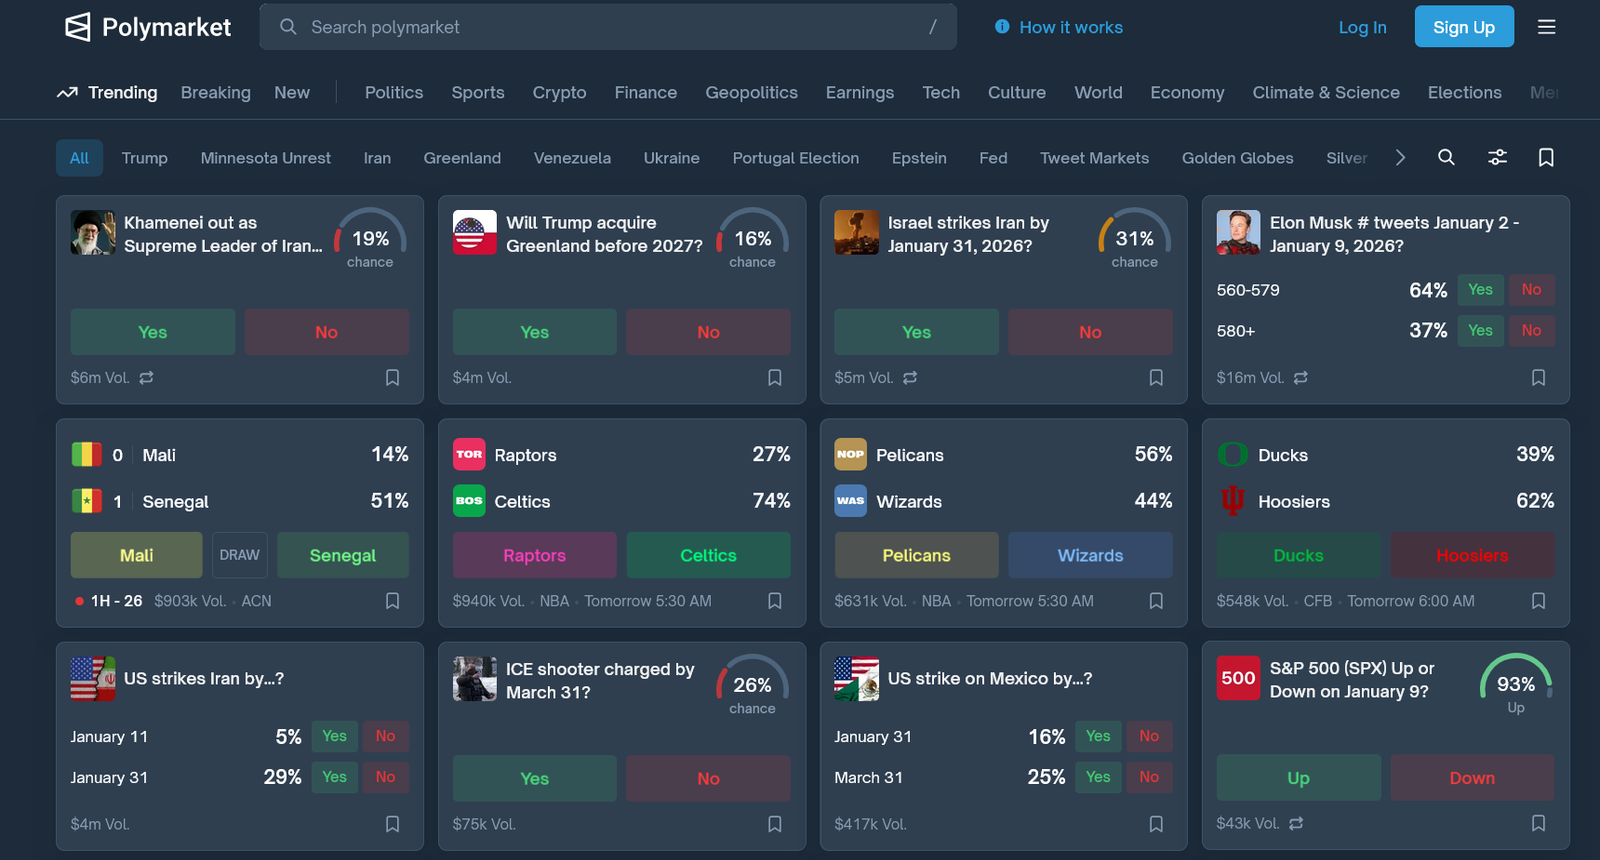Pick Wizards in Pelicans market

tap(1090, 555)
